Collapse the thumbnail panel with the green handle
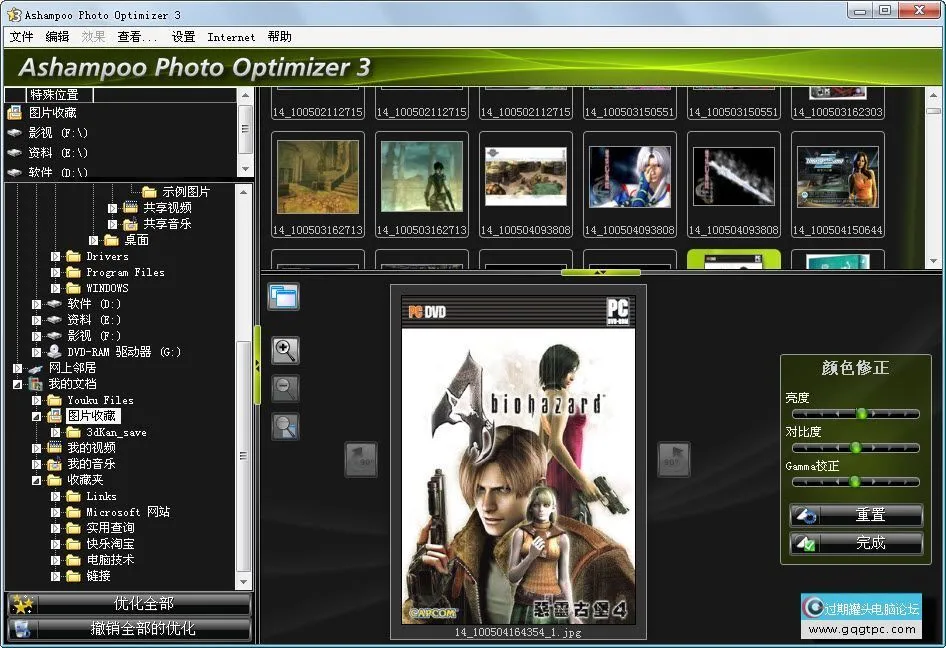Viewport: 946px width, 648px height. (600, 272)
